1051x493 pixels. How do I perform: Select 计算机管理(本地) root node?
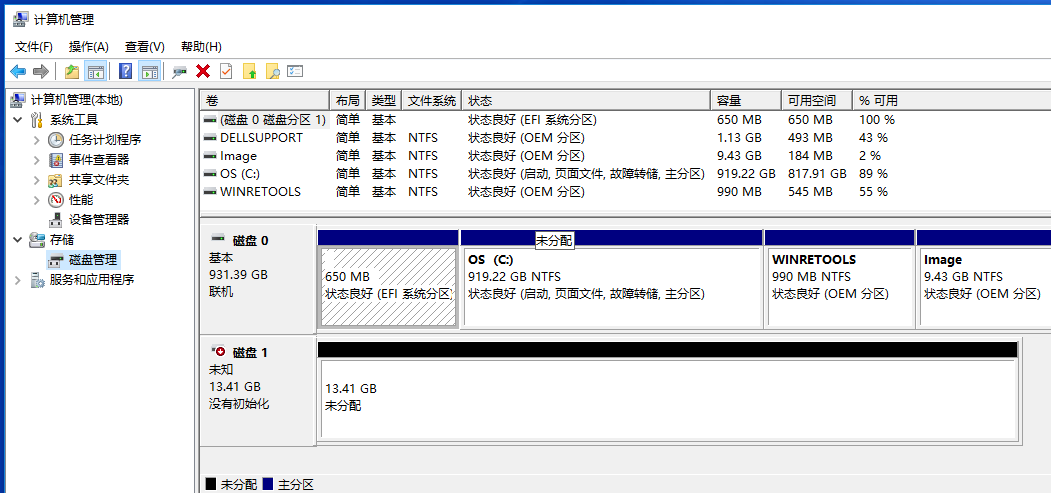tap(76, 100)
